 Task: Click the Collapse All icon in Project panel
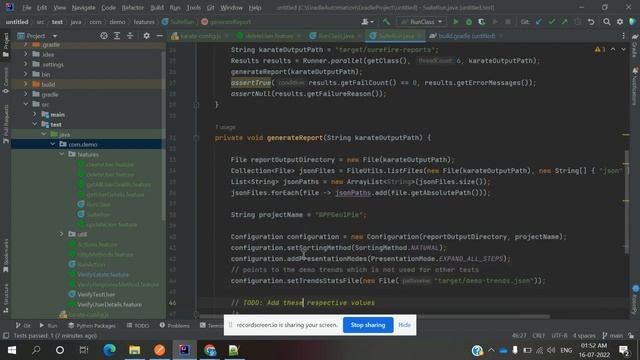coord(130,36)
